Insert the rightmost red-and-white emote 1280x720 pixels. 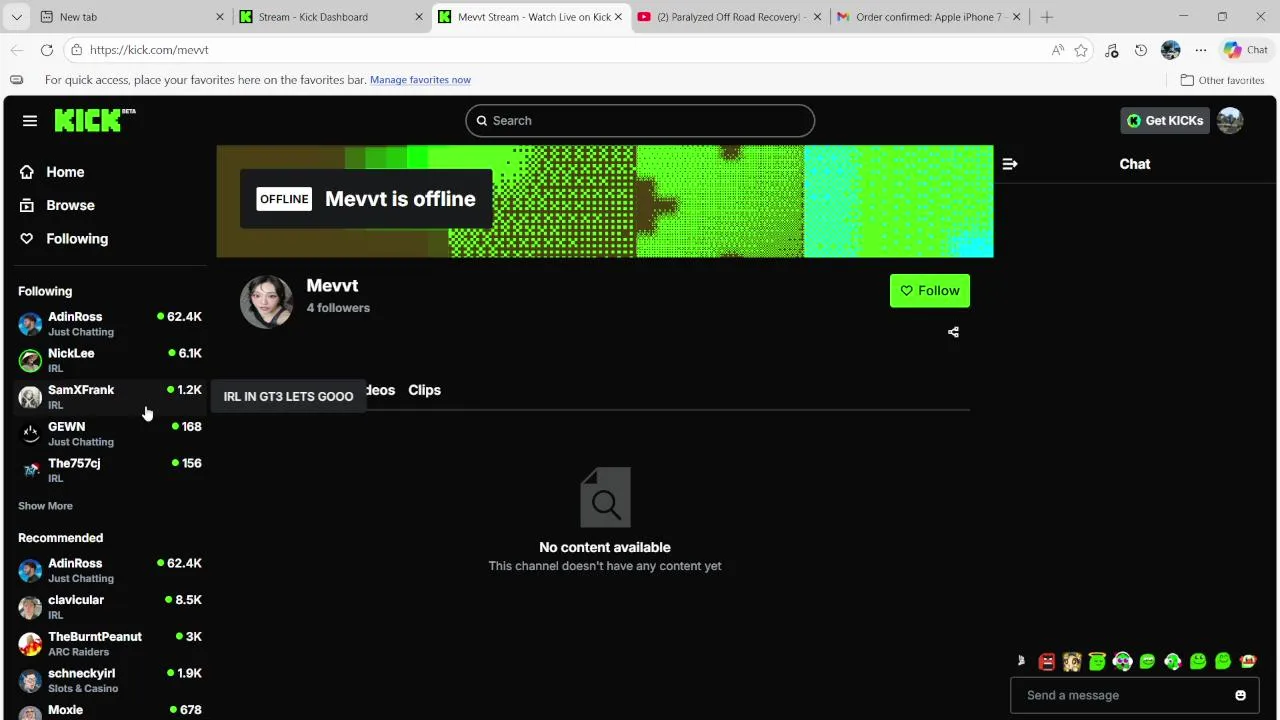(1248, 661)
